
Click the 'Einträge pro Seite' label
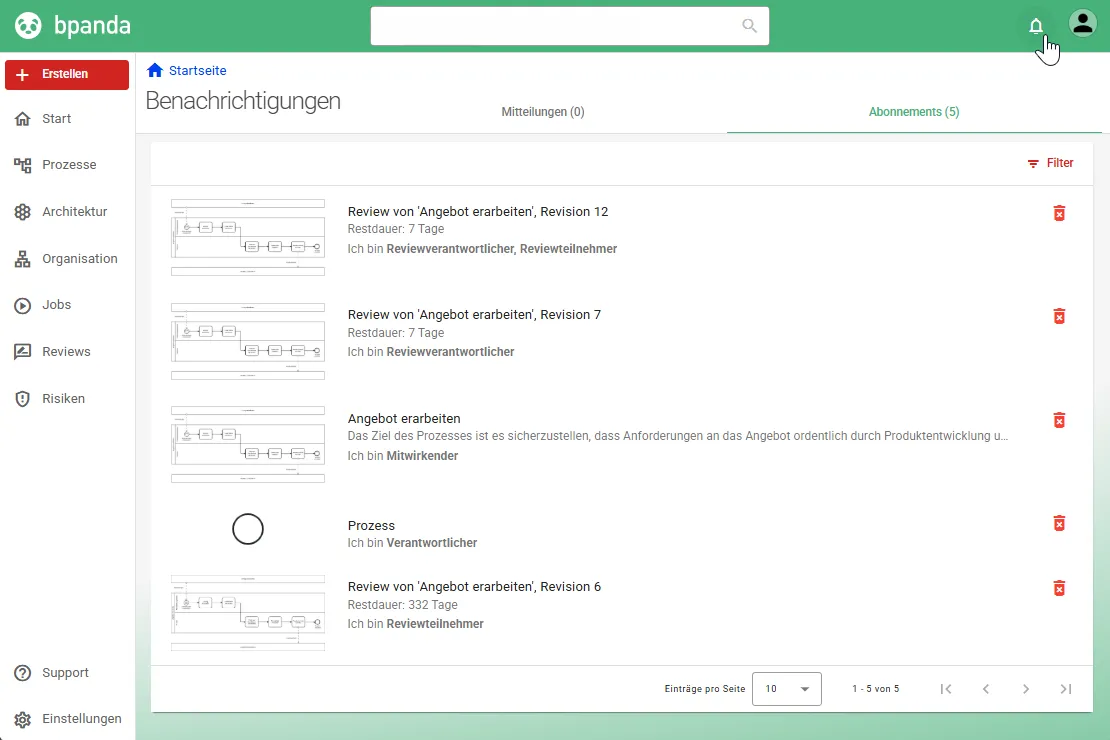pos(704,689)
